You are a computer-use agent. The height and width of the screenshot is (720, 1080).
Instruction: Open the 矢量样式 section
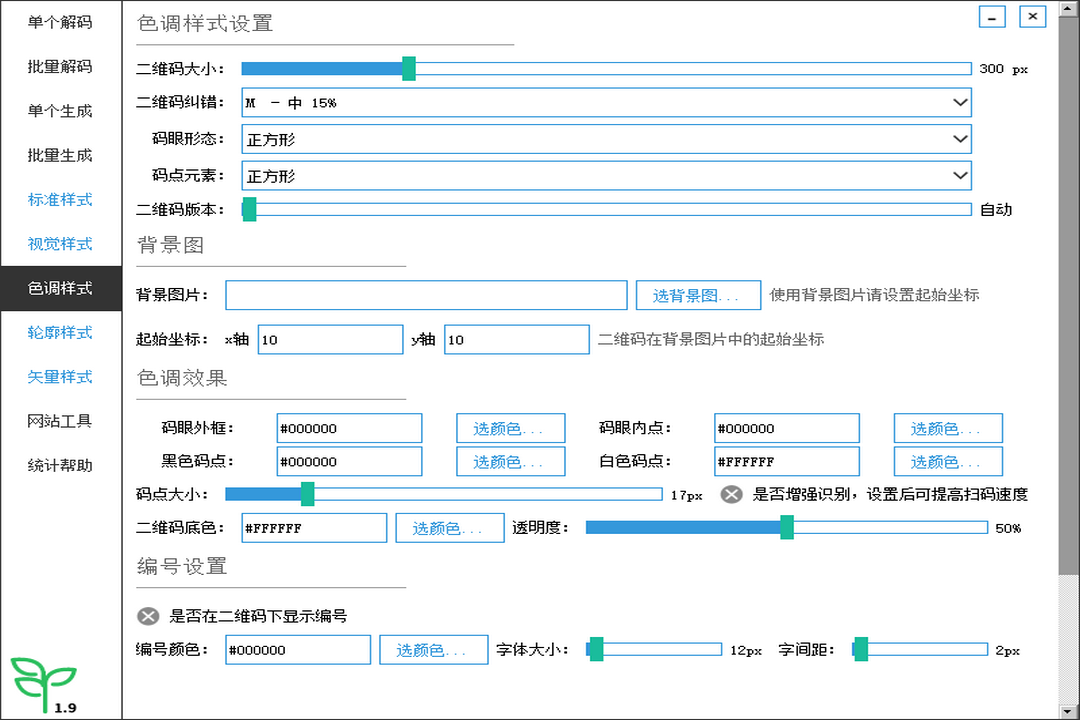tap(60, 377)
